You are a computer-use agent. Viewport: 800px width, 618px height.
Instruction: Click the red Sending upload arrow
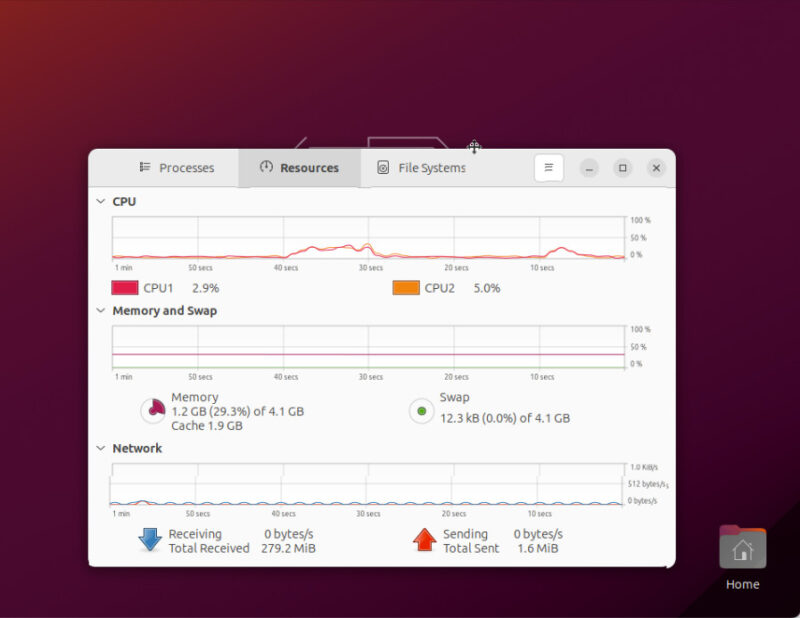coord(425,540)
